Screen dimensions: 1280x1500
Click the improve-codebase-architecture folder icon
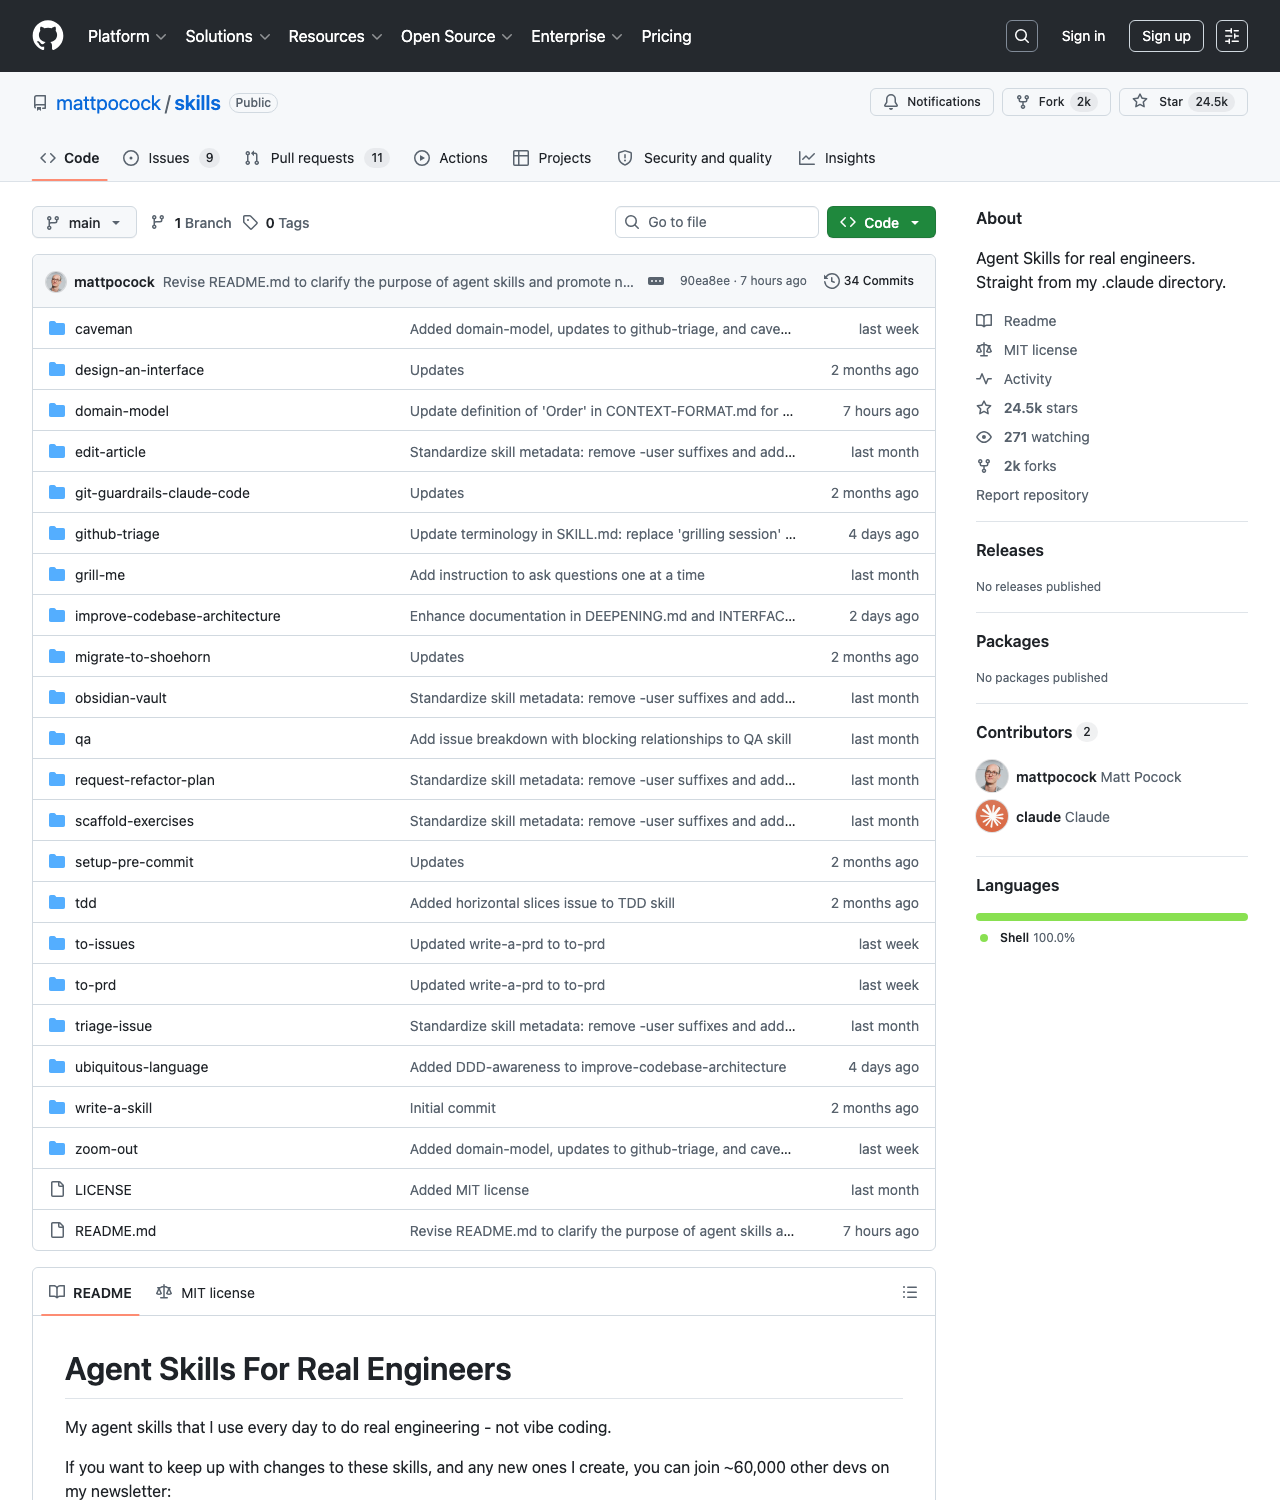point(57,616)
